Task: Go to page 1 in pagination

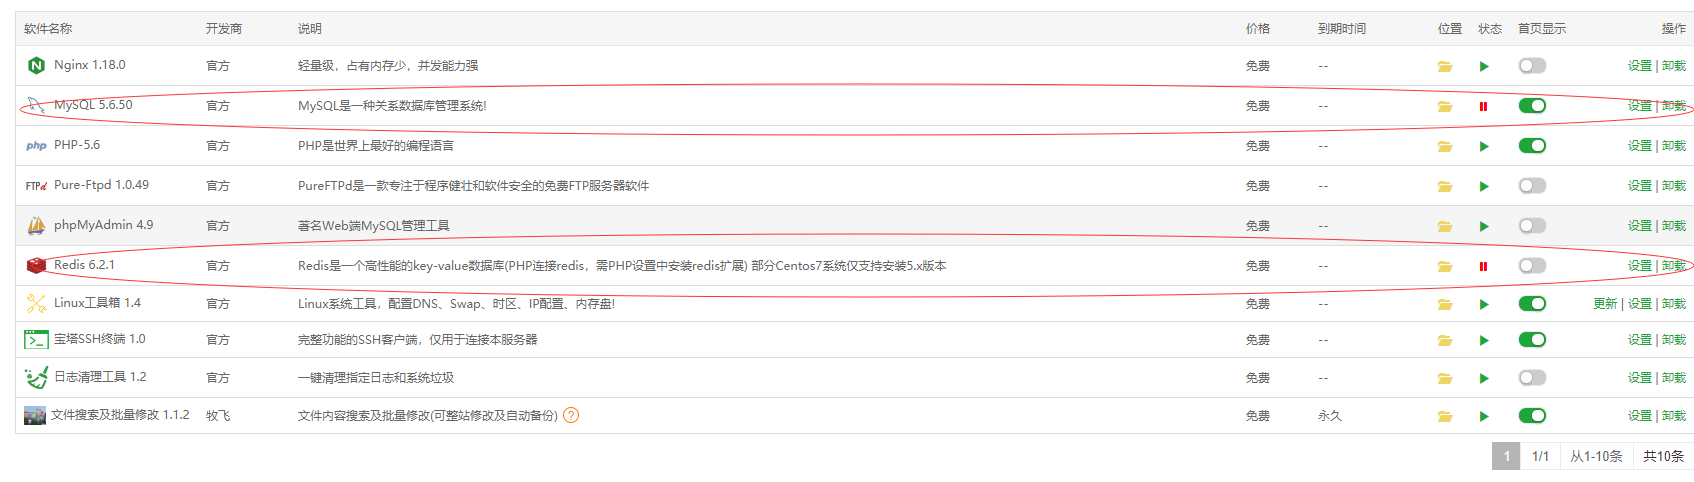Action: 1506,456
